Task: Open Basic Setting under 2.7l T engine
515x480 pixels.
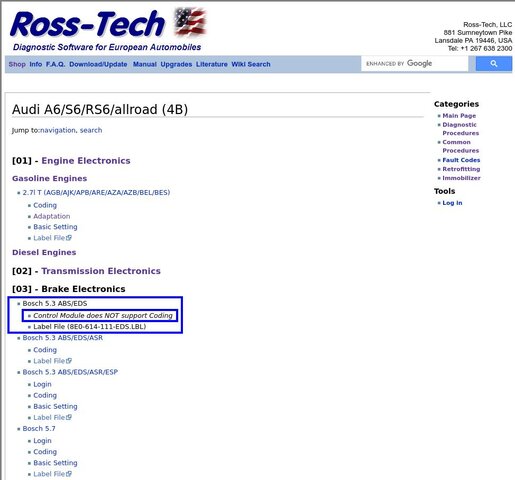Action: point(55,227)
